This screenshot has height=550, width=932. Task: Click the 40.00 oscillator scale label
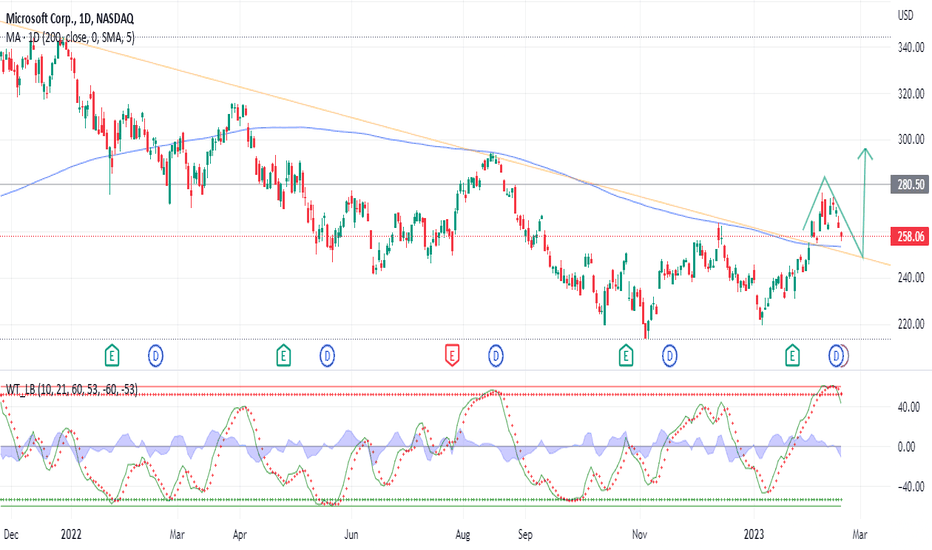tap(908, 407)
